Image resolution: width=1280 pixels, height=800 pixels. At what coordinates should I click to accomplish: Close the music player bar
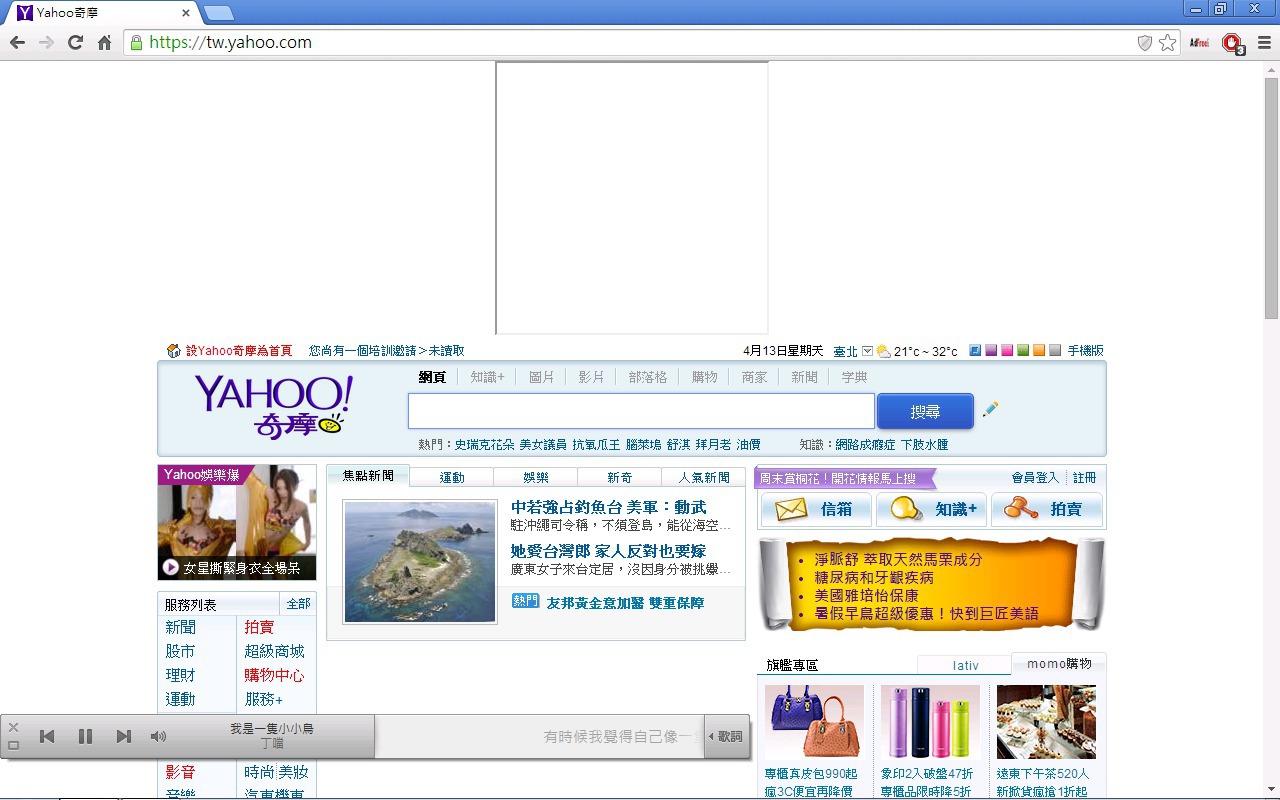coord(13,727)
